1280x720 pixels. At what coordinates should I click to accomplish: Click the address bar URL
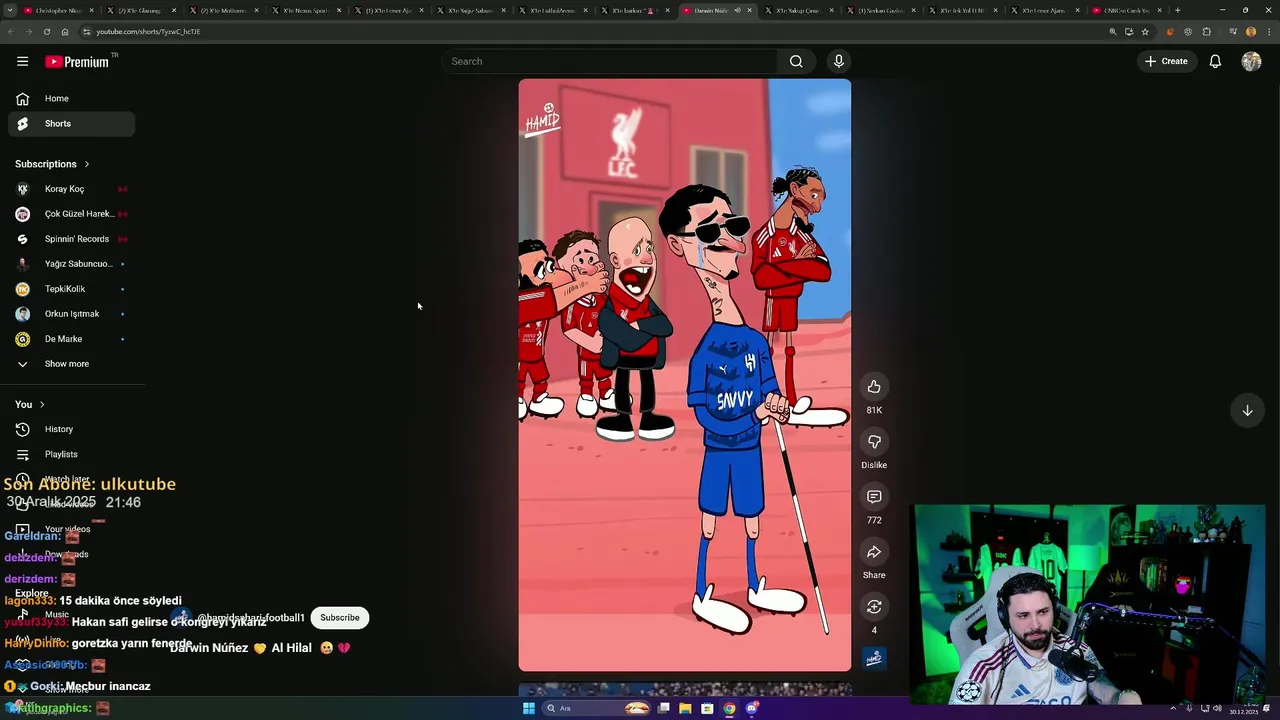(148, 32)
